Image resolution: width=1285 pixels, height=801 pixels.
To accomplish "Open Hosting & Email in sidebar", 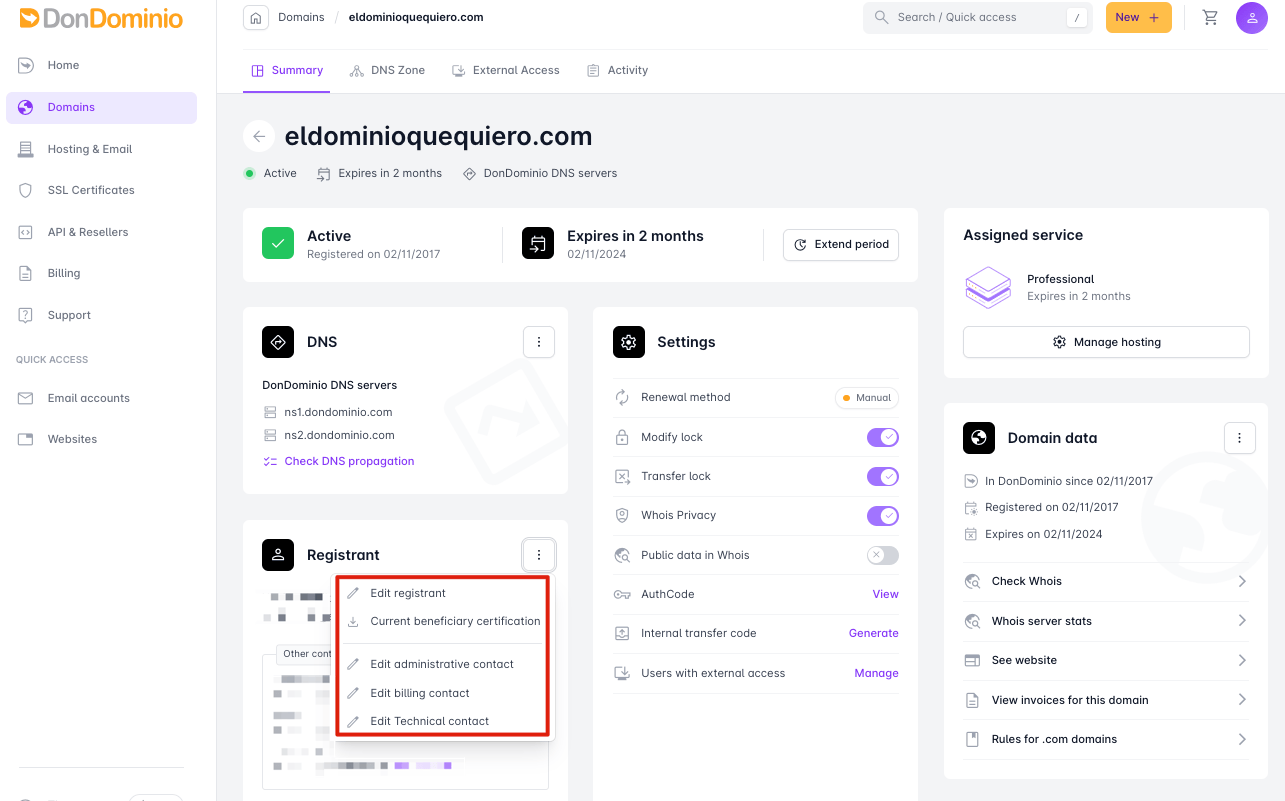I will click(101, 149).
